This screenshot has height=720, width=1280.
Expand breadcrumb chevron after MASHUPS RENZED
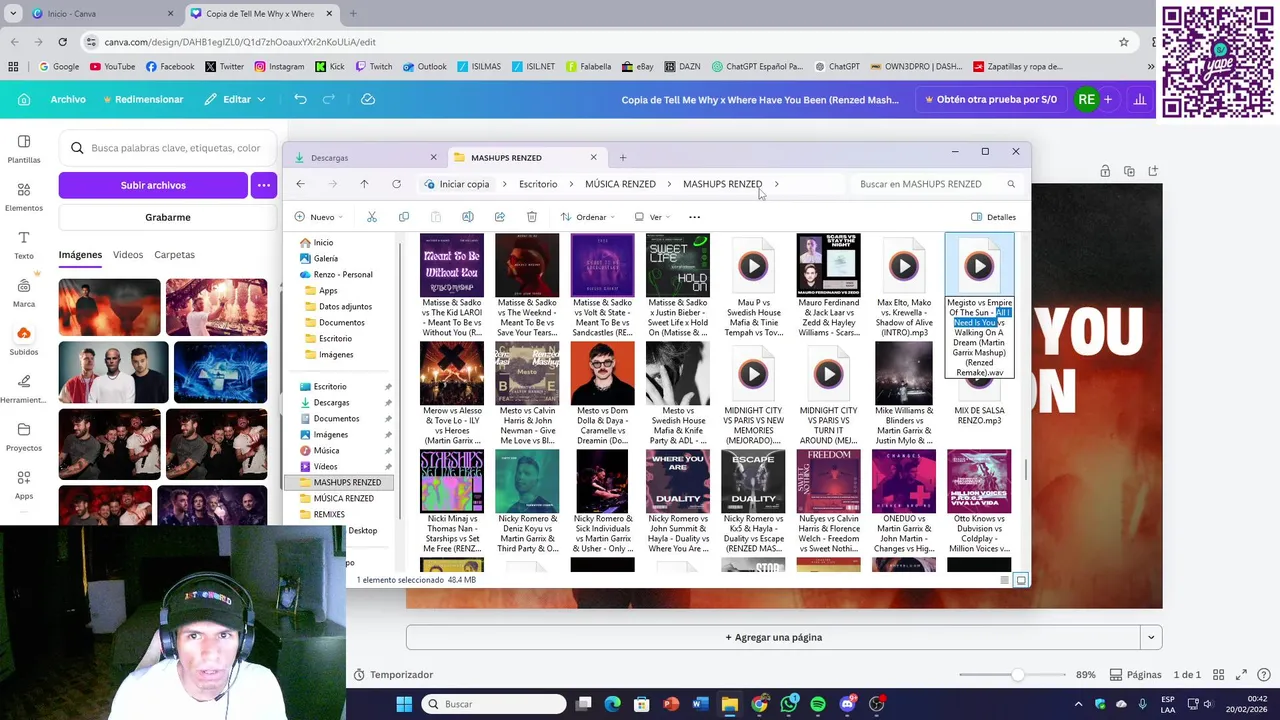click(776, 184)
